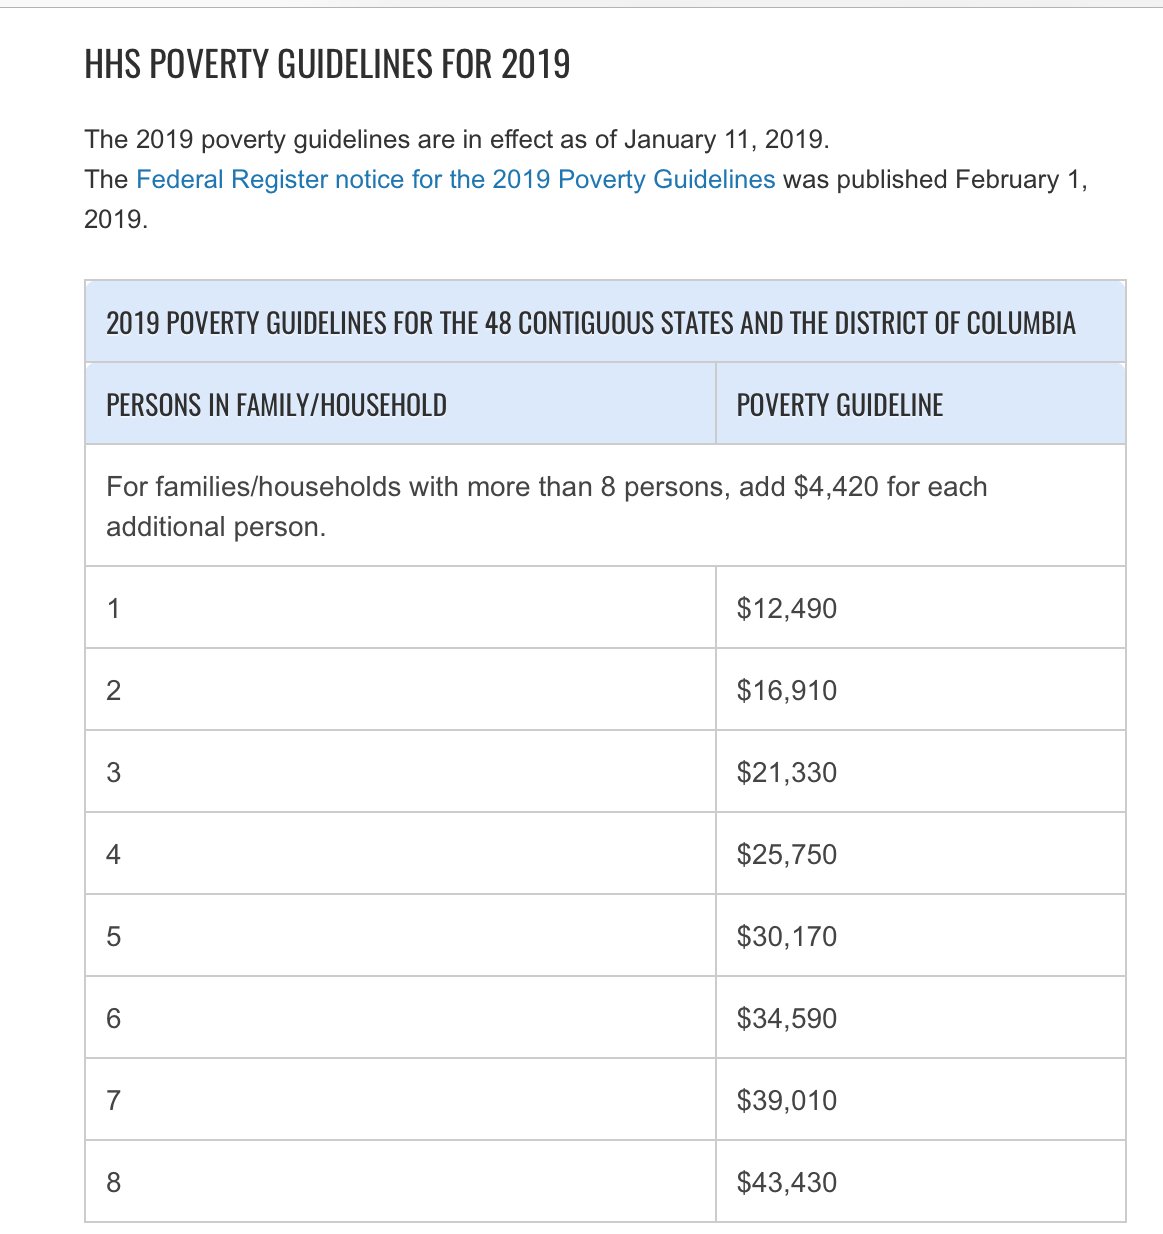Open the Federal Register notice link
Screen dimensions: 1163x1234
coord(455,179)
